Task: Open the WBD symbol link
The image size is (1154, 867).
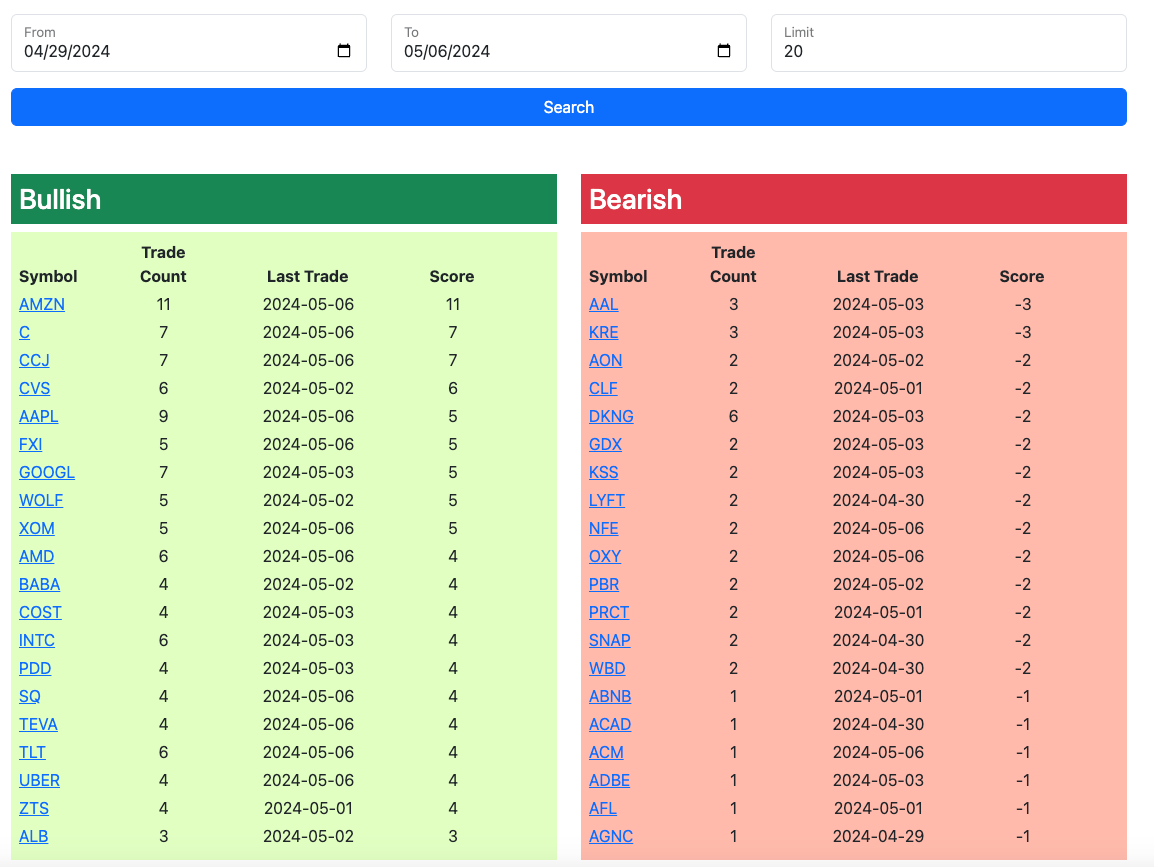Action: coord(607,668)
